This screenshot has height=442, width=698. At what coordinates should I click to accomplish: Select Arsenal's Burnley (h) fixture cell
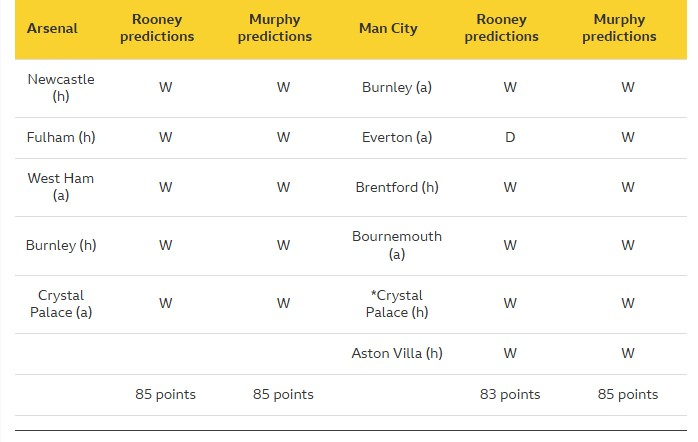(61, 245)
